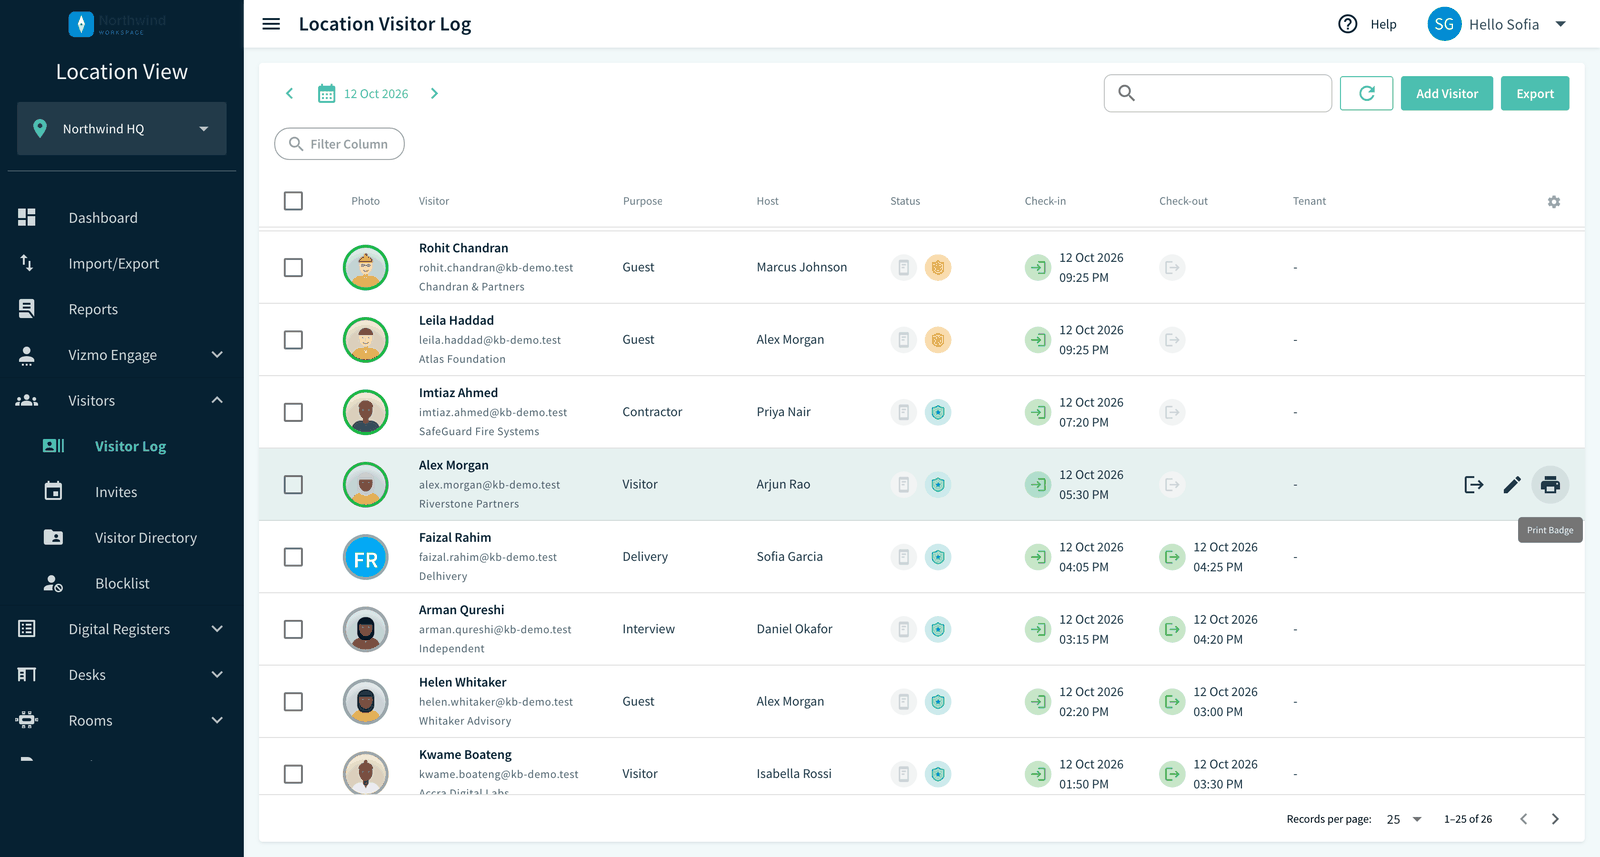The image size is (1600, 857).
Task: Tick the checkbox for Faizal Rahim
Action: coord(293,557)
